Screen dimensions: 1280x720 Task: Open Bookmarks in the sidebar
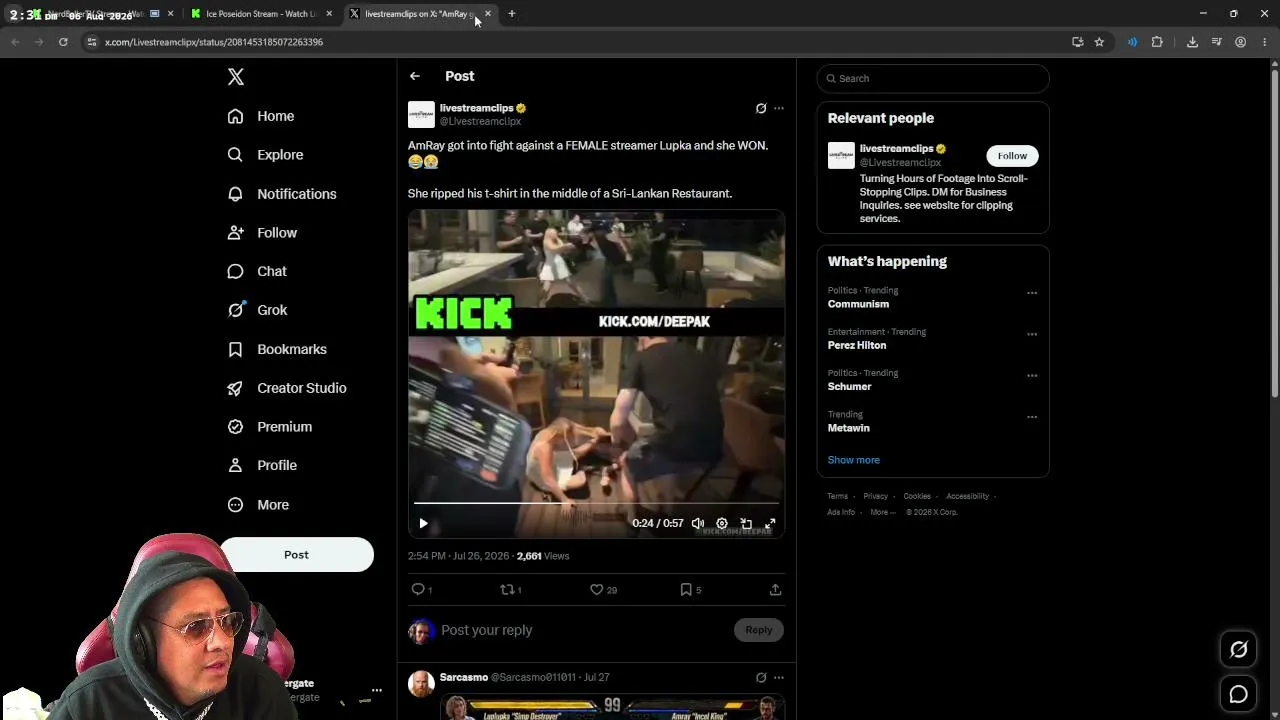click(277, 349)
